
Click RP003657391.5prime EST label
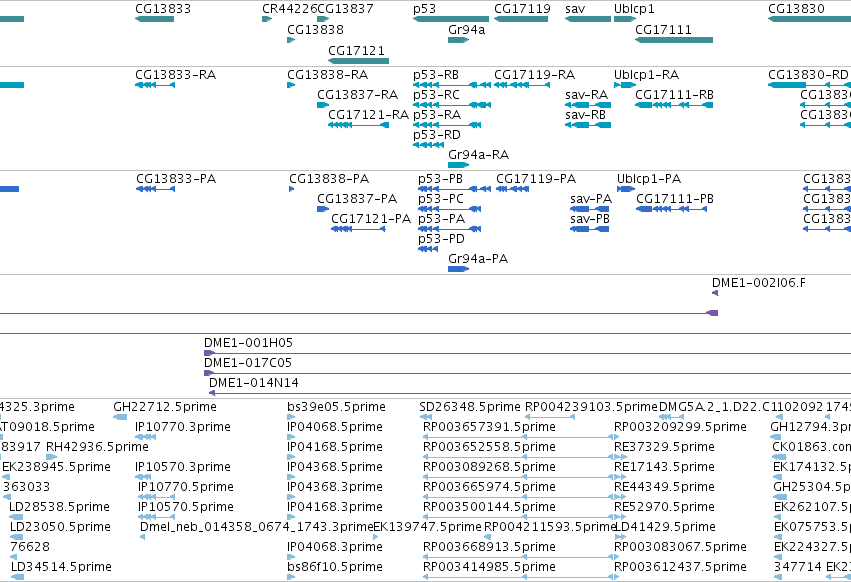(490, 427)
